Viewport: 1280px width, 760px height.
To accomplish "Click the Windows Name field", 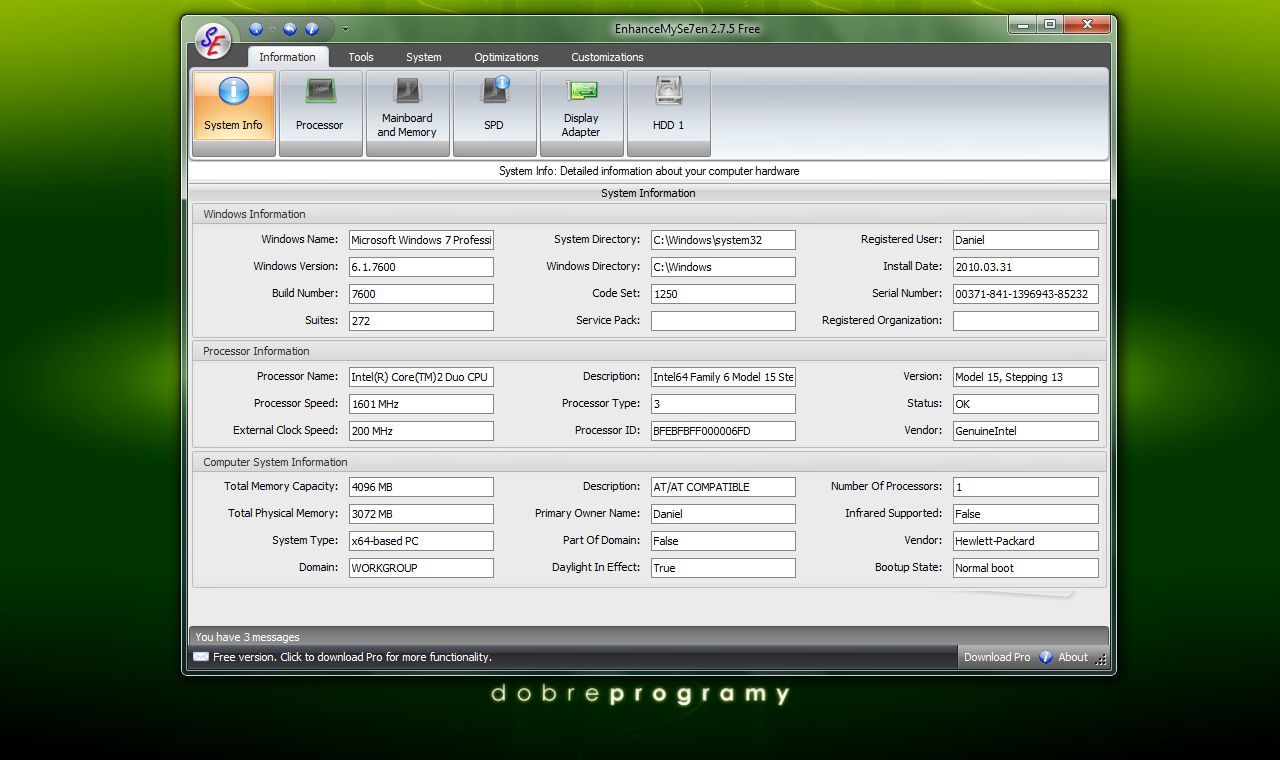I will (x=421, y=240).
